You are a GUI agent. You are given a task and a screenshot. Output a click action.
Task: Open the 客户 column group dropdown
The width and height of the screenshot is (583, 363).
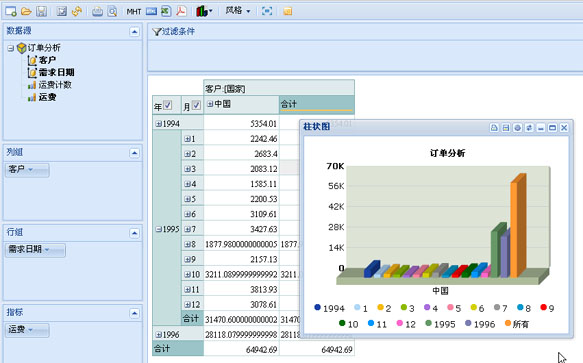click(27, 170)
